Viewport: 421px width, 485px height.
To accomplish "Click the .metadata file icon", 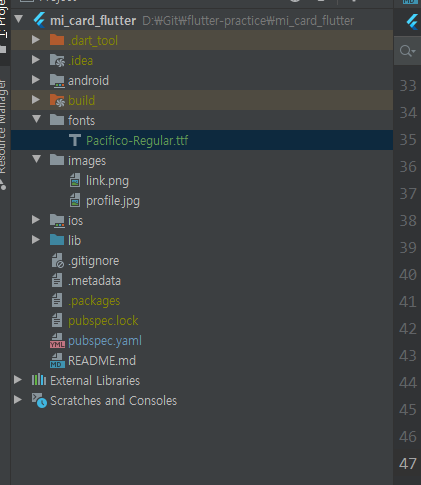I will coord(57,280).
